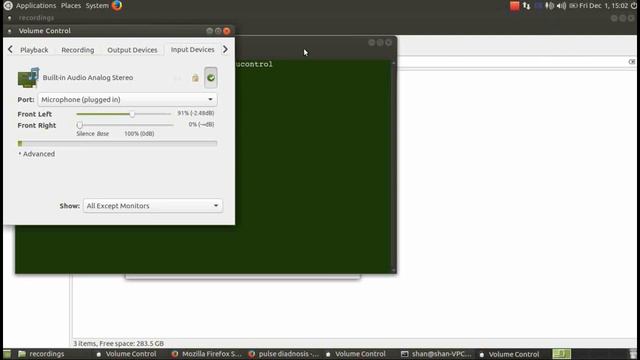The image size is (640, 360).
Task: Click the terminal window scrollbar
Action: [393, 167]
